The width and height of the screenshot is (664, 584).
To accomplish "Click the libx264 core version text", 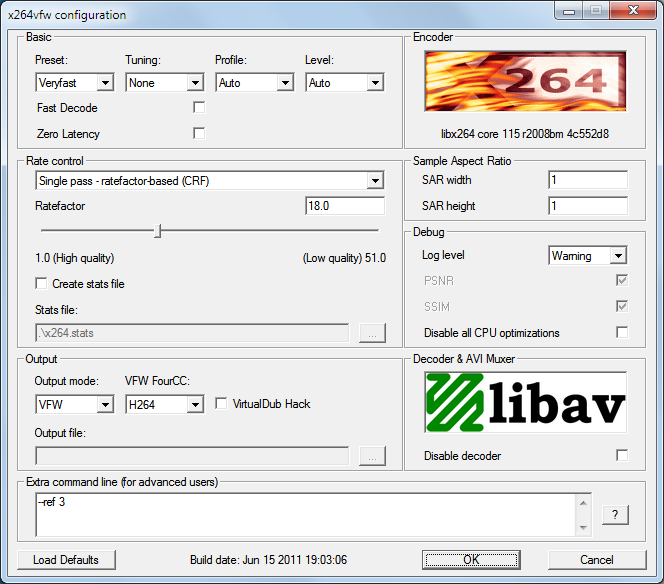I will (x=525, y=134).
